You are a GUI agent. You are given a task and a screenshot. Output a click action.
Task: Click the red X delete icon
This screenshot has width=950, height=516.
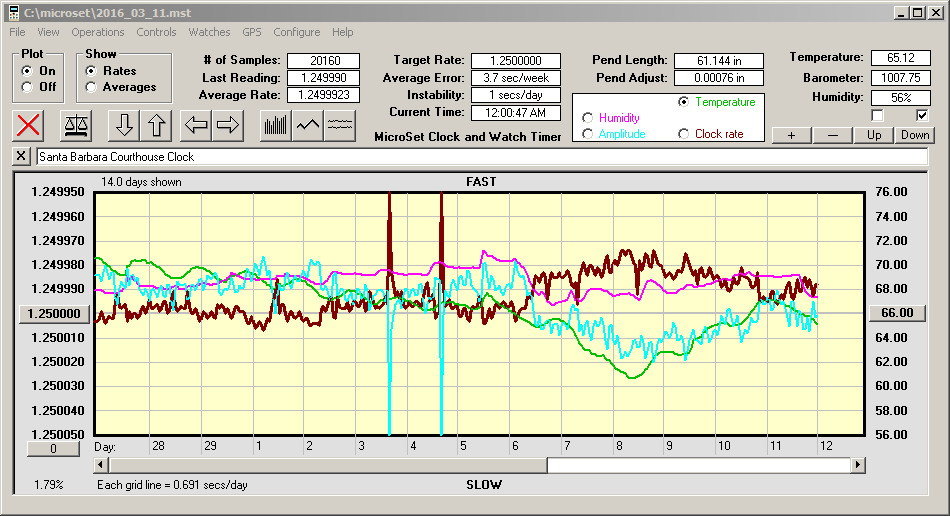29,125
